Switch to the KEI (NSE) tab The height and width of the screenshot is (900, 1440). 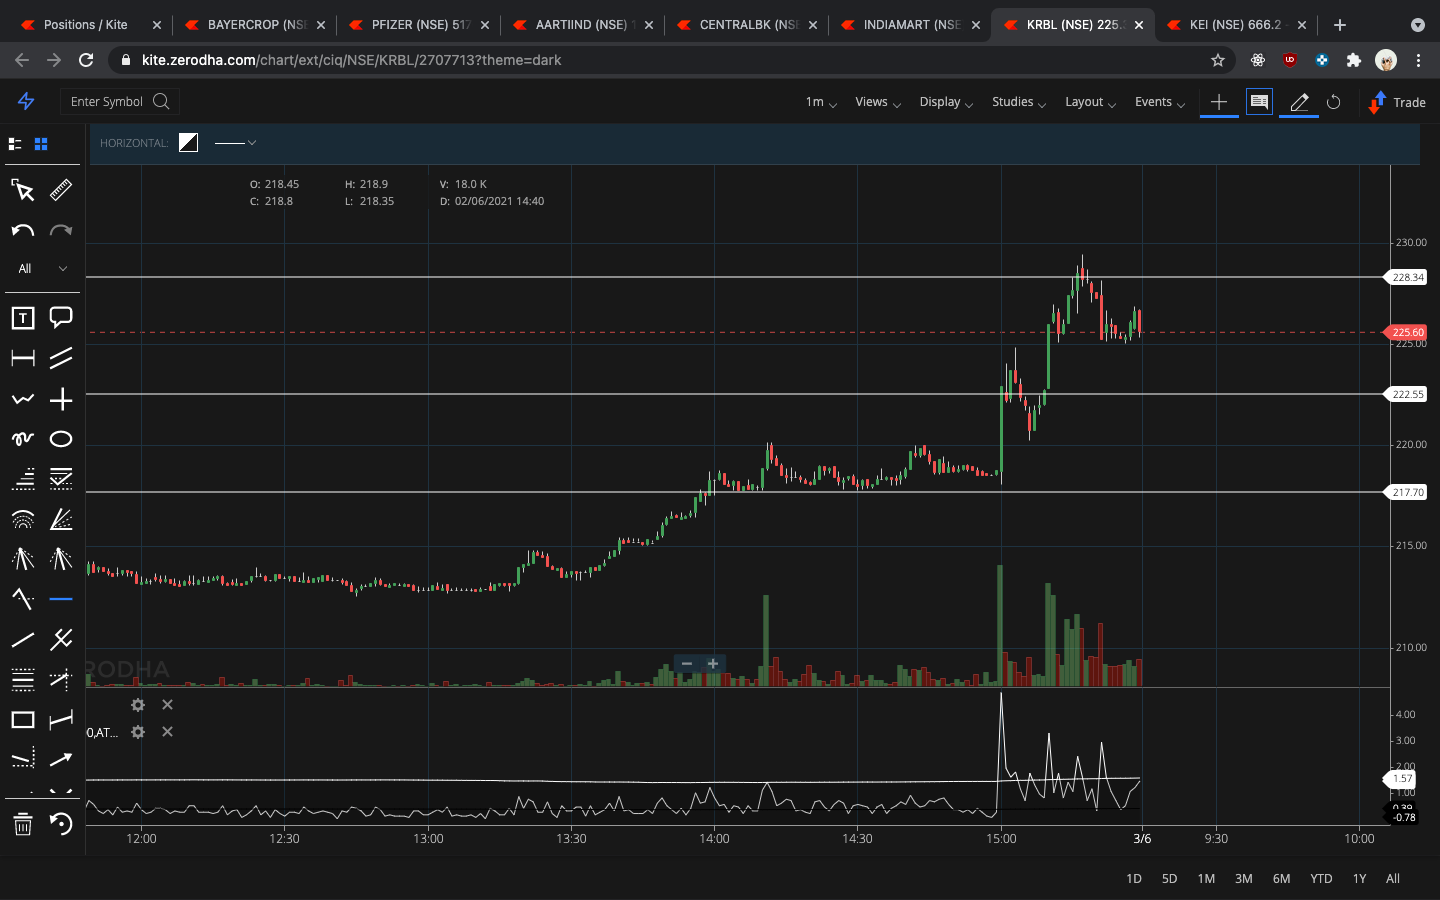pyautogui.click(x=1237, y=24)
